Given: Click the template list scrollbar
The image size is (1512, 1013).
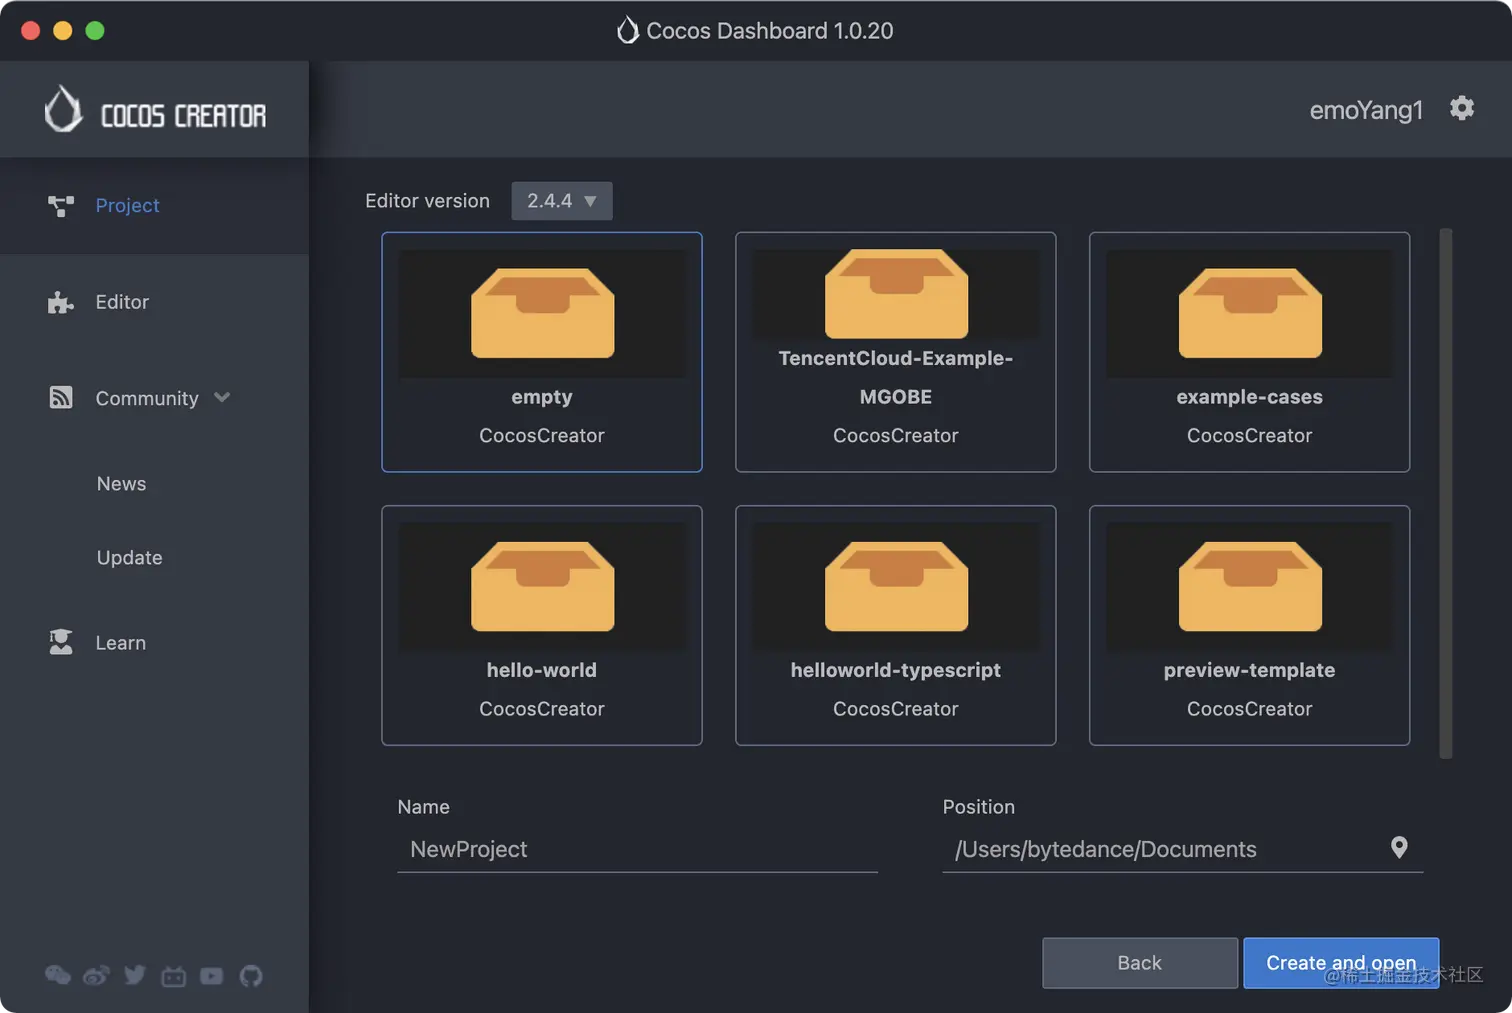Looking at the screenshot, I should pos(1446,494).
